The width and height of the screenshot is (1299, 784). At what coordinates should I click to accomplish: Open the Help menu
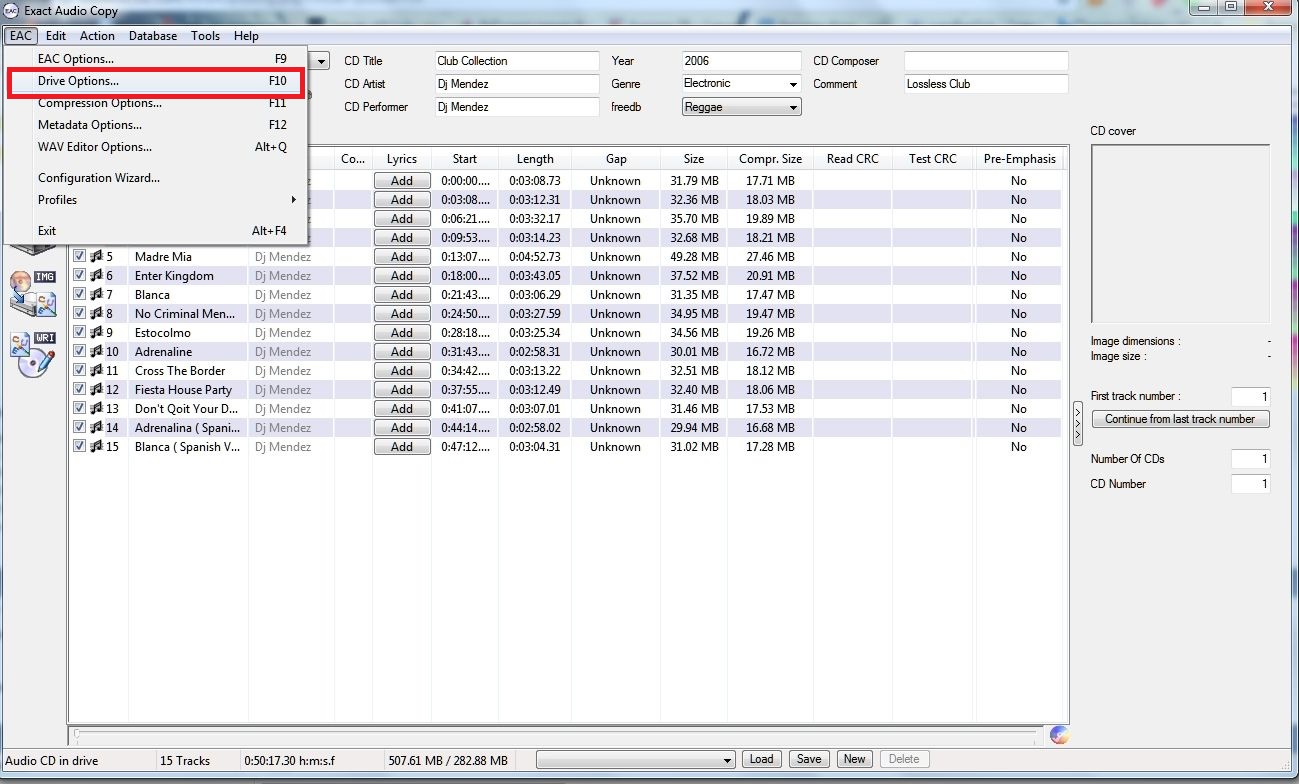tap(246, 36)
